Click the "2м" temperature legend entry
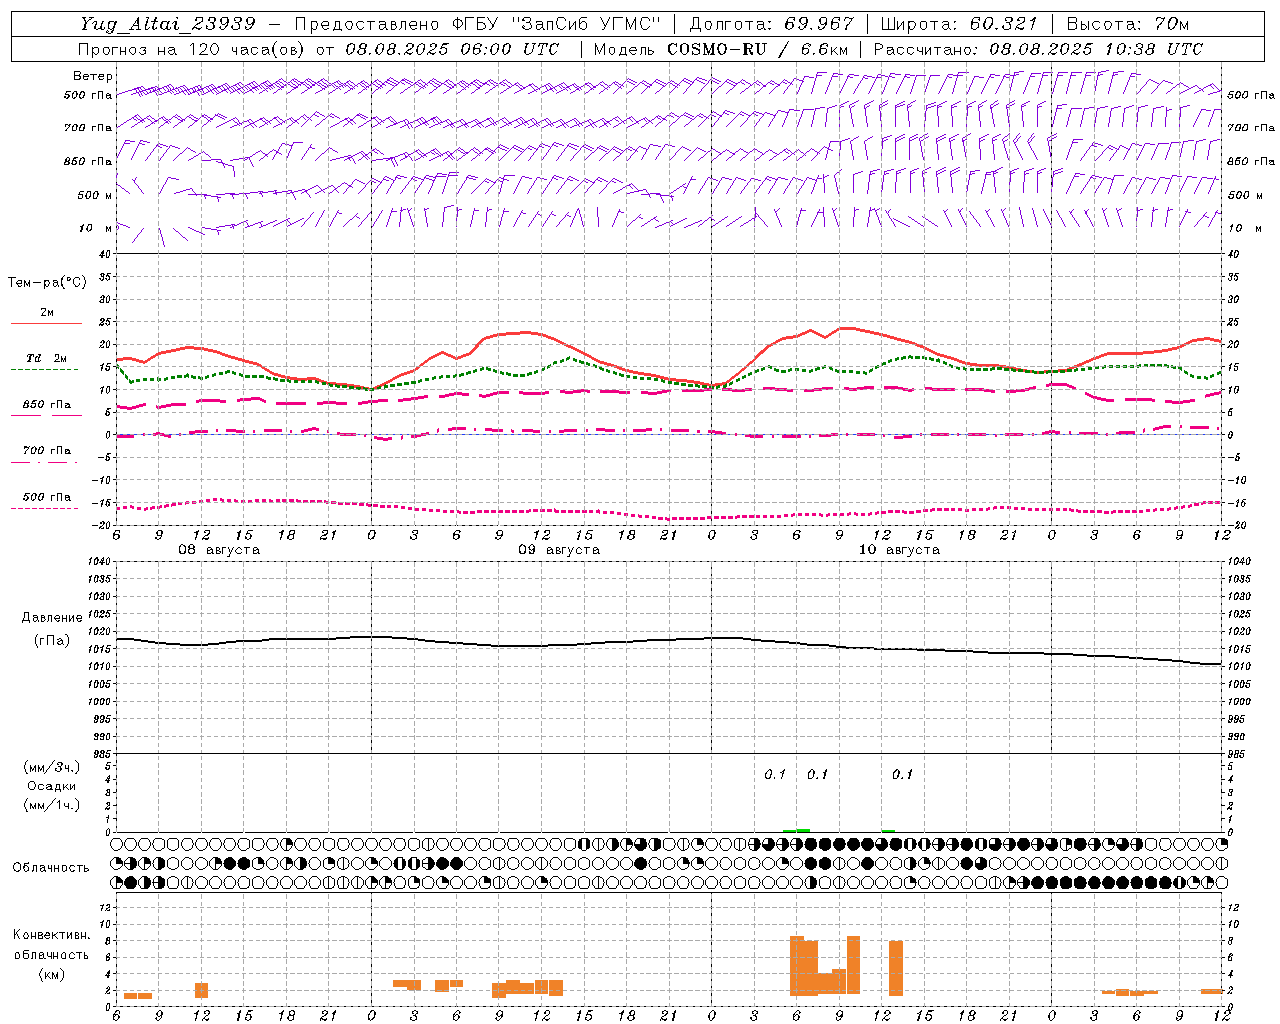 click(x=47, y=313)
